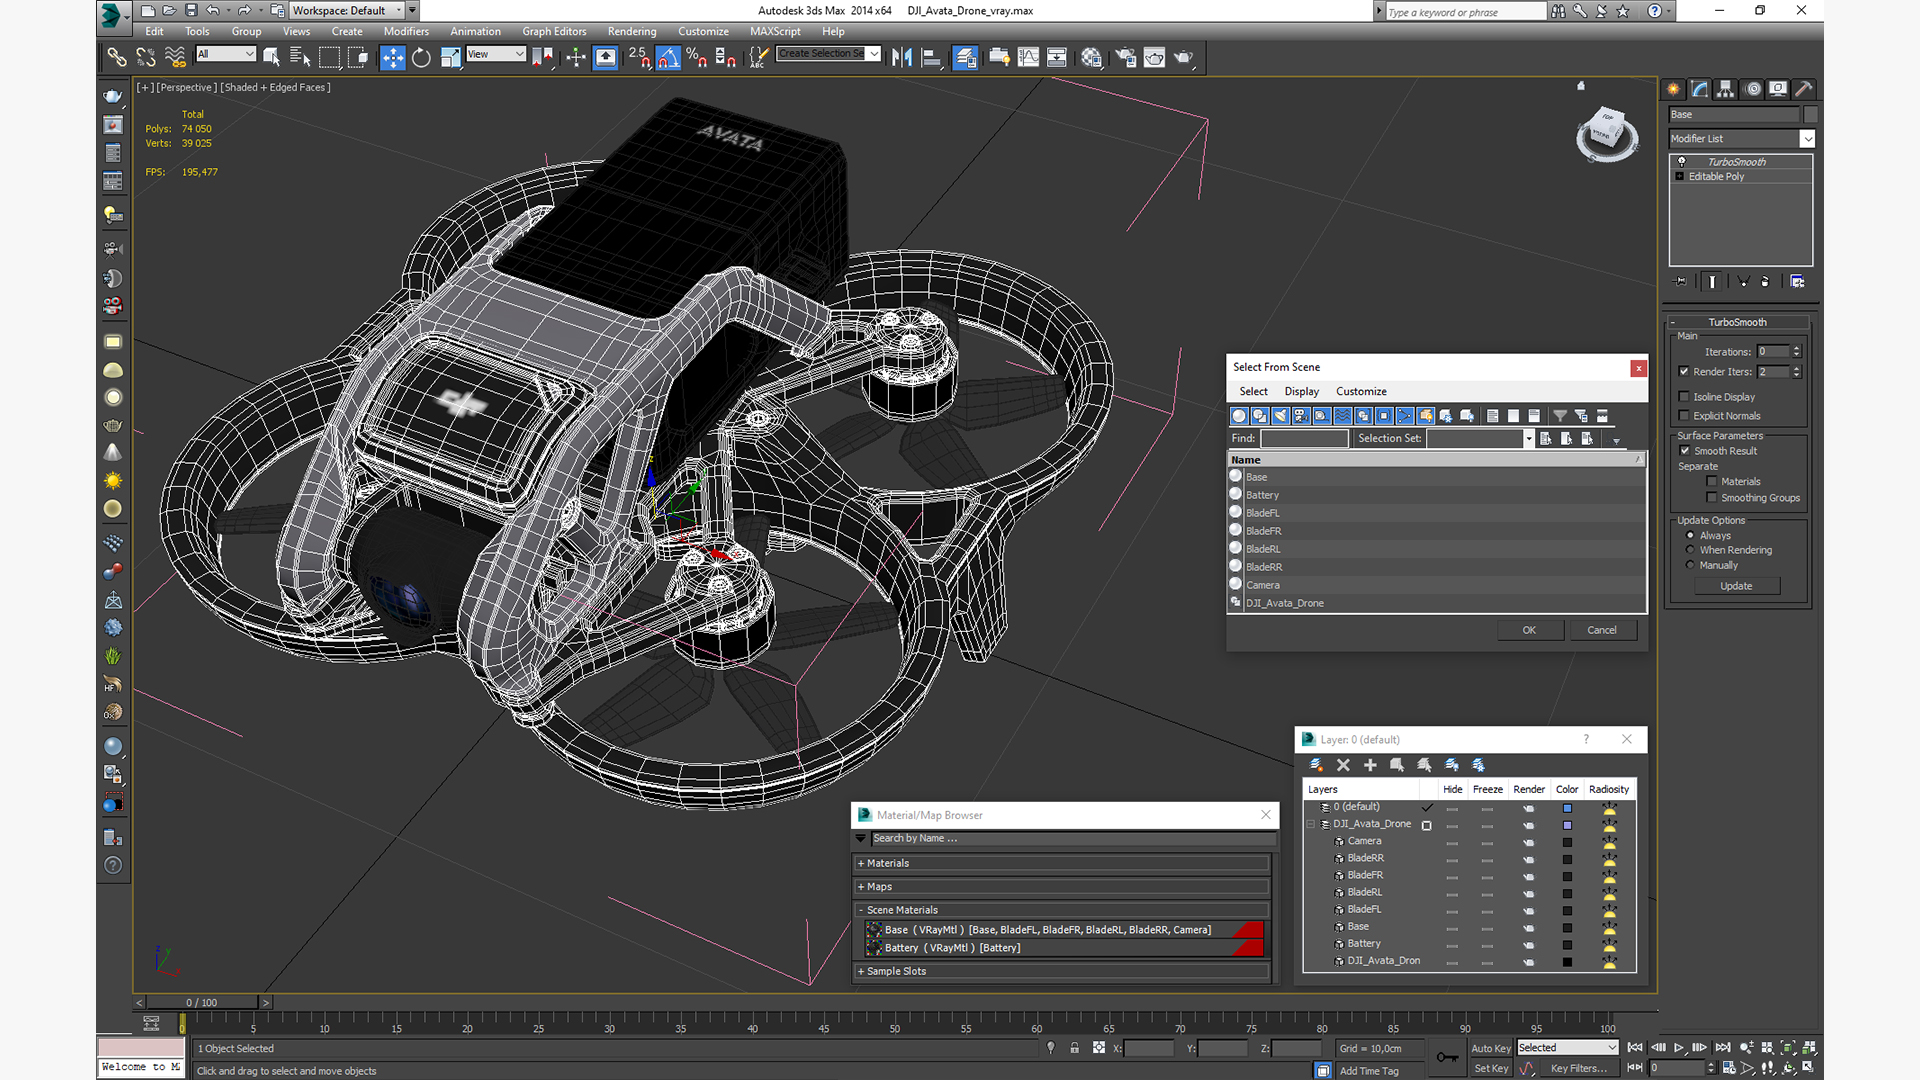Open the Render Setup teapot icon
1920x1080 pixels.
[x=1125, y=57]
